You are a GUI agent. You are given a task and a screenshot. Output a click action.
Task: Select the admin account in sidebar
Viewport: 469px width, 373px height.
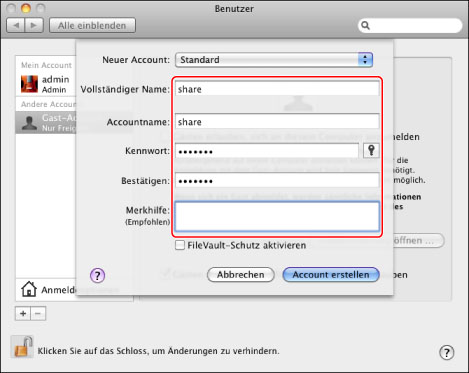pos(46,84)
